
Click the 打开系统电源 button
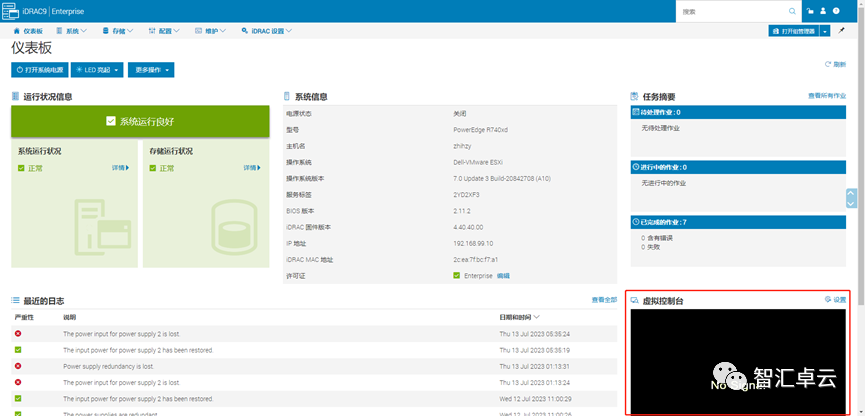pos(40,70)
